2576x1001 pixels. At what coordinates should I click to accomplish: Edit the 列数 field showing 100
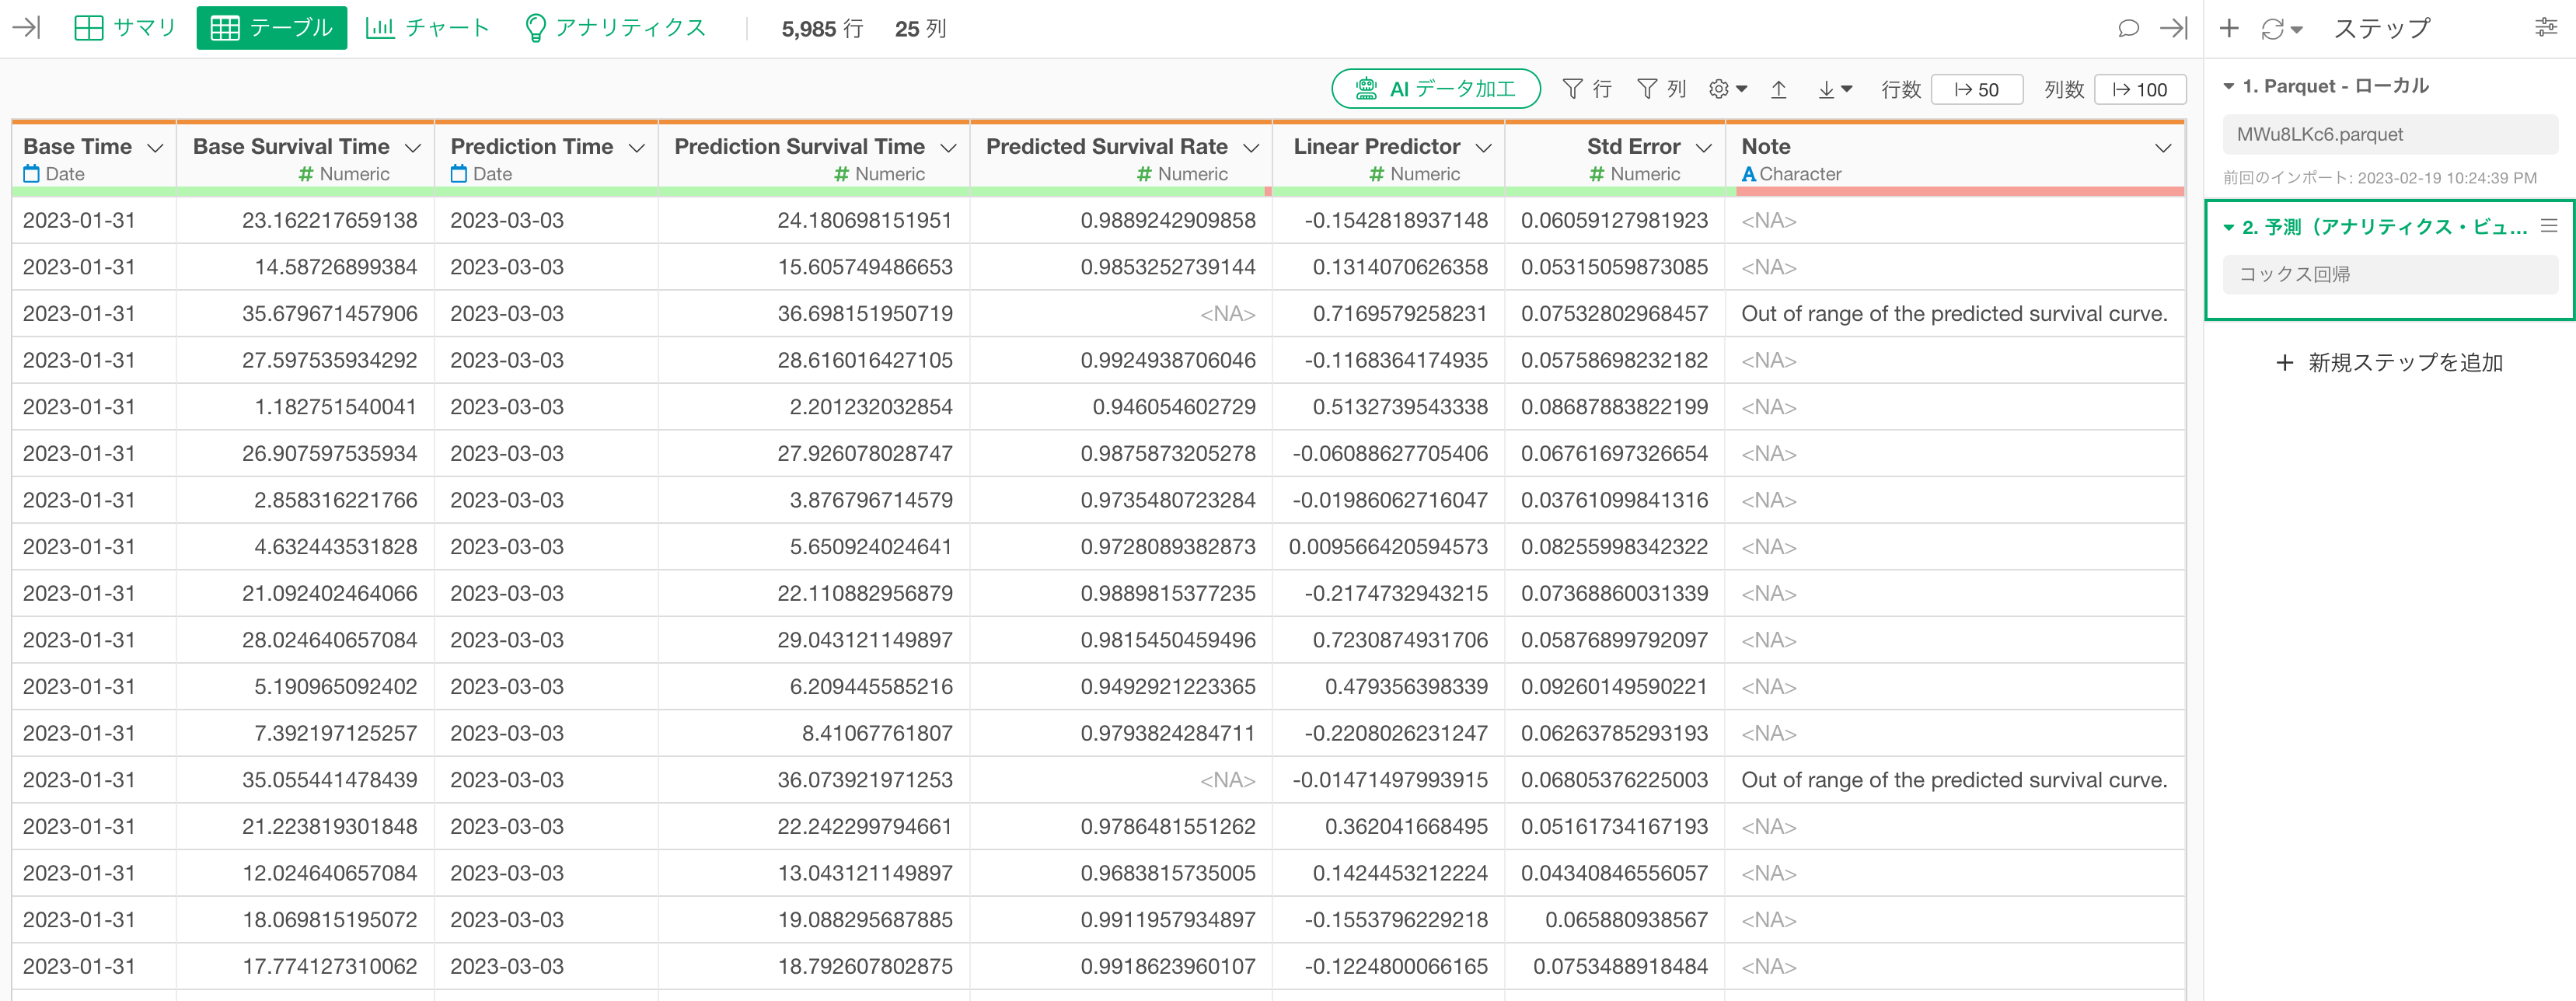(x=2140, y=89)
